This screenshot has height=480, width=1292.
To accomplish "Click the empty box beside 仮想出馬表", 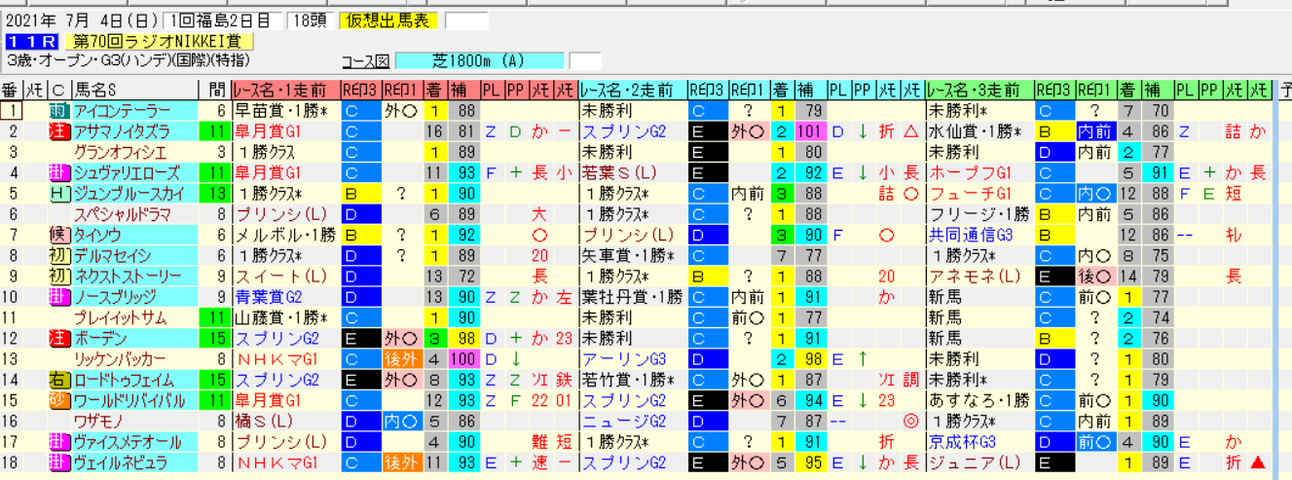I will click(x=467, y=21).
